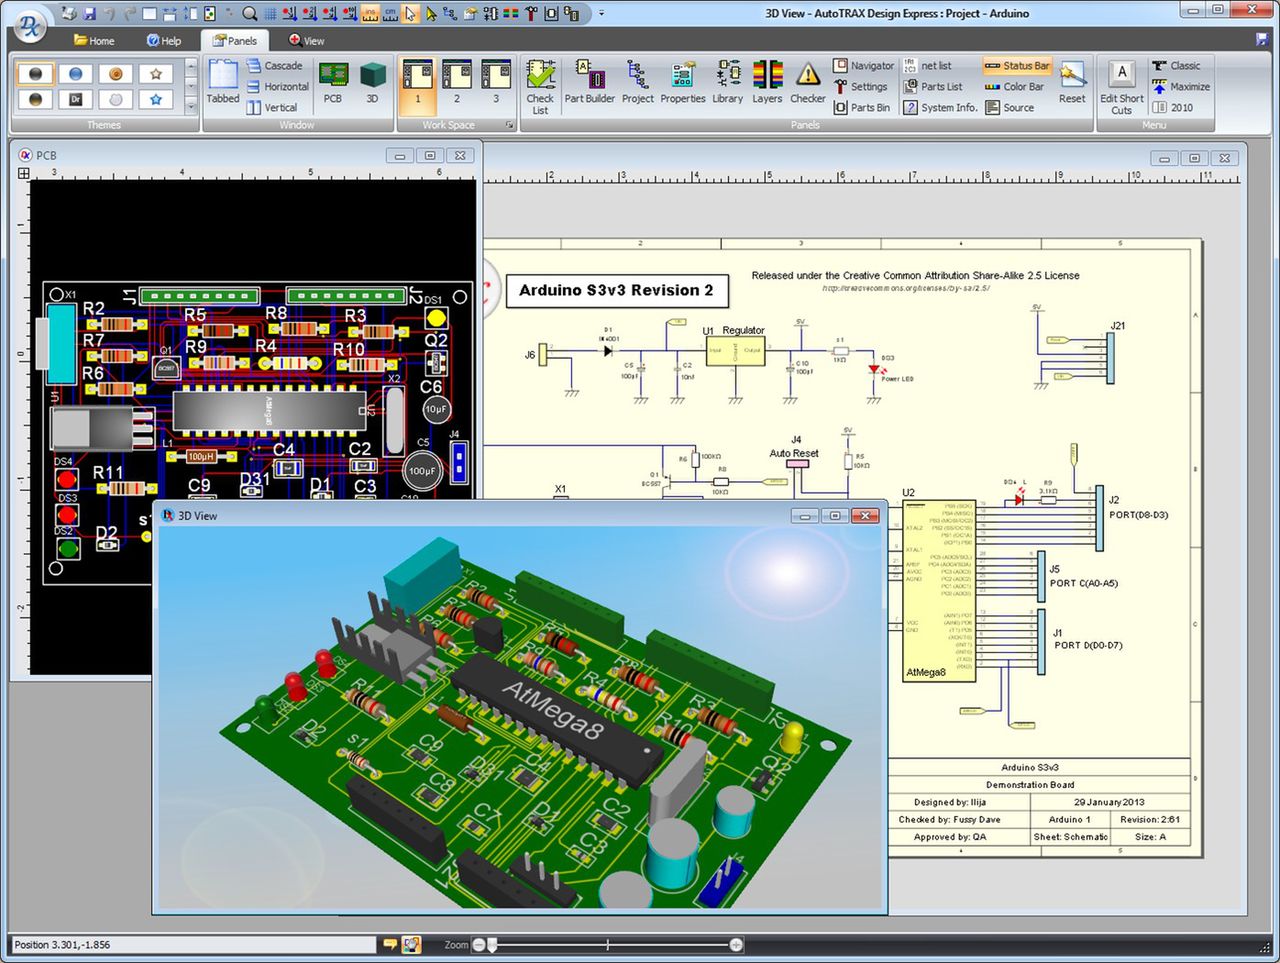Show the net list panel
Image resolution: width=1280 pixels, height=963 pixels.
[927, 66]
